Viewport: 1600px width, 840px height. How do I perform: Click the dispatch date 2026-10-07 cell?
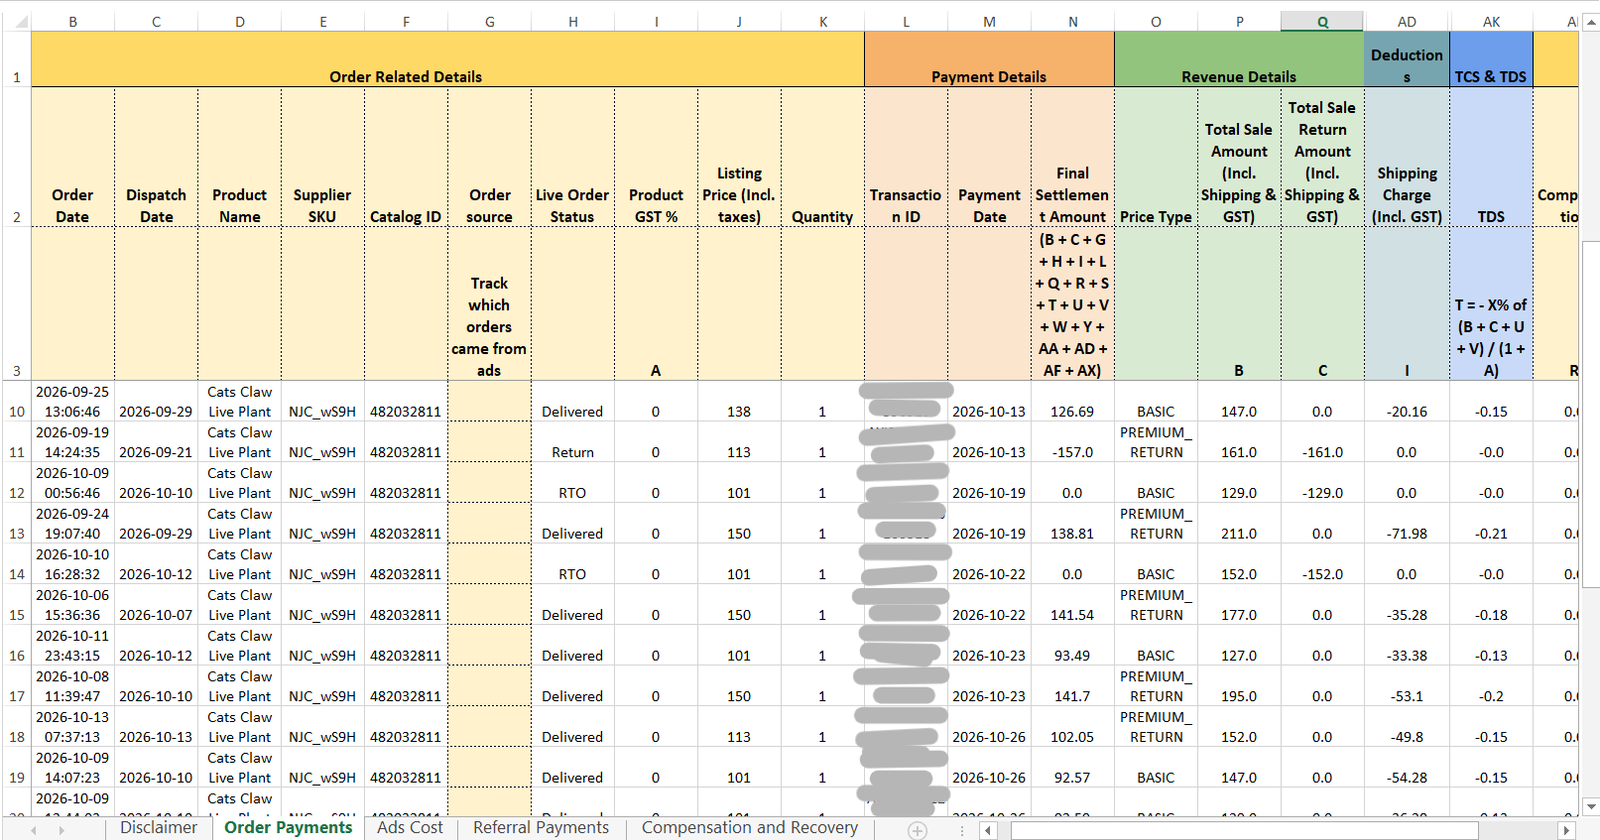[156, 605]
